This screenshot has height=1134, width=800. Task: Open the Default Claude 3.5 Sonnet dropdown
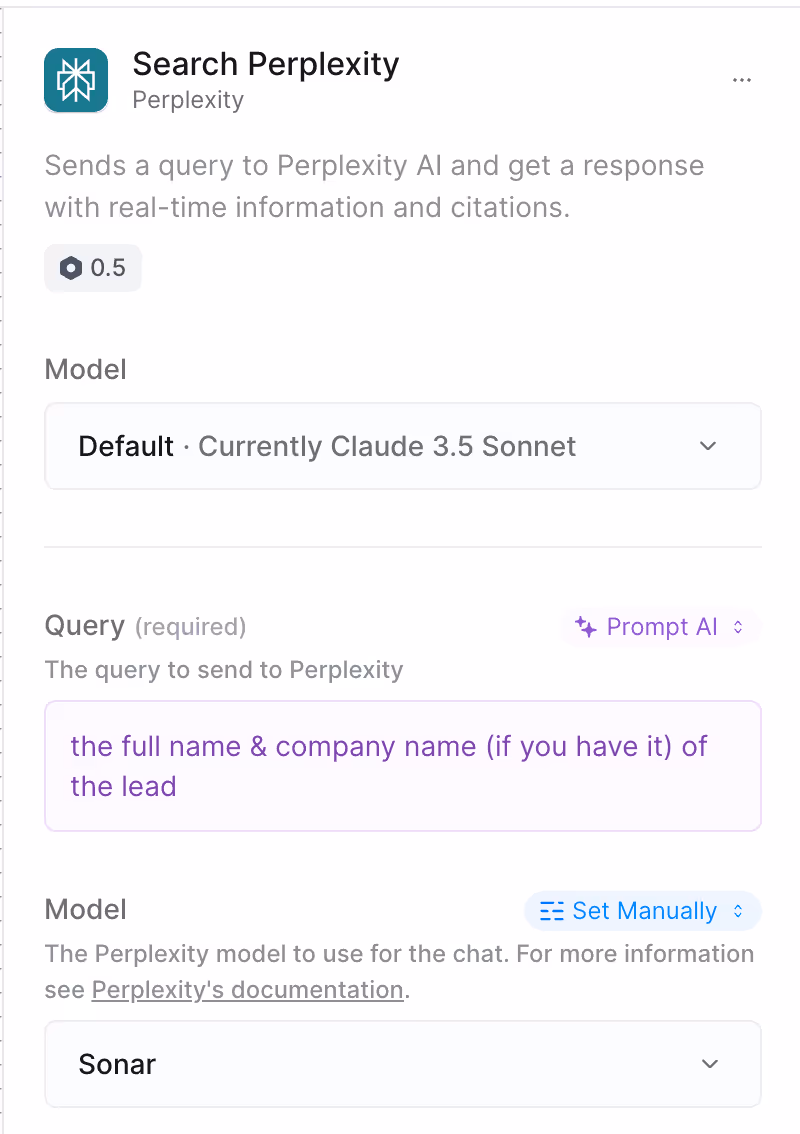[403, 446]
